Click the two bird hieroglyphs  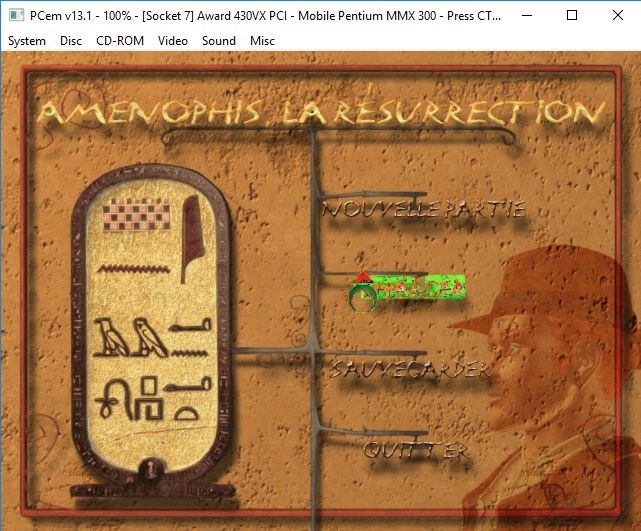(x=130, y=338)
